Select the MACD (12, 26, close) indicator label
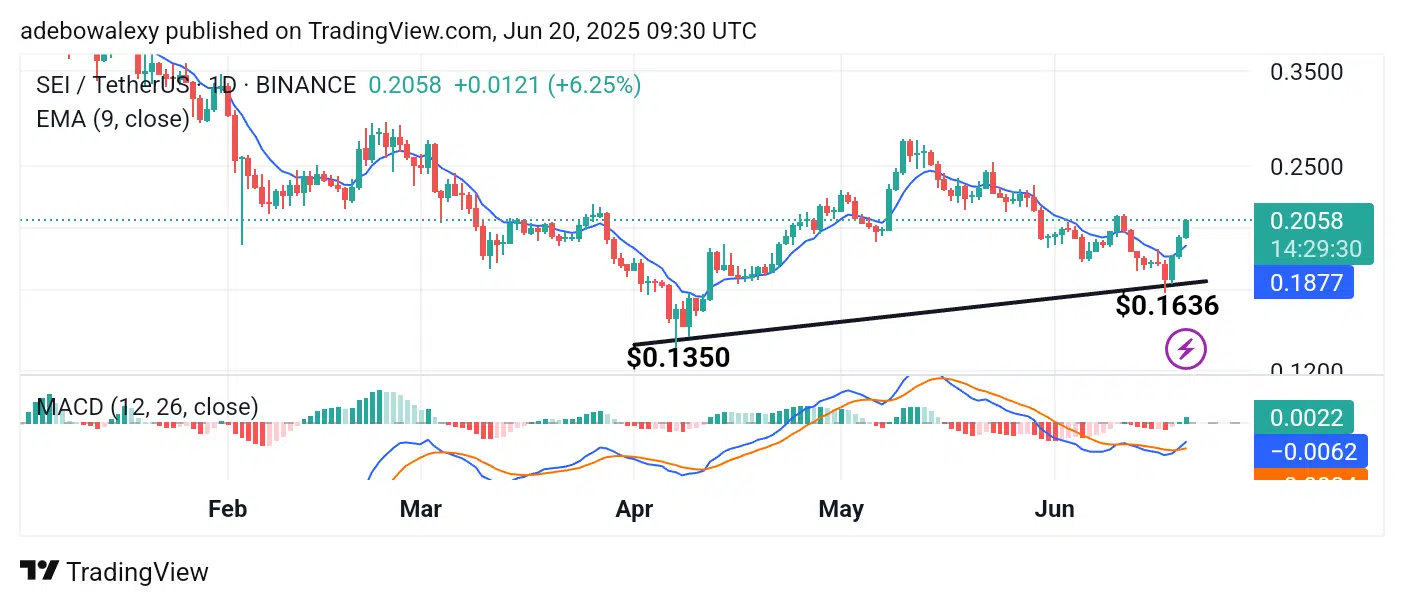 click(x=147, y=407)
